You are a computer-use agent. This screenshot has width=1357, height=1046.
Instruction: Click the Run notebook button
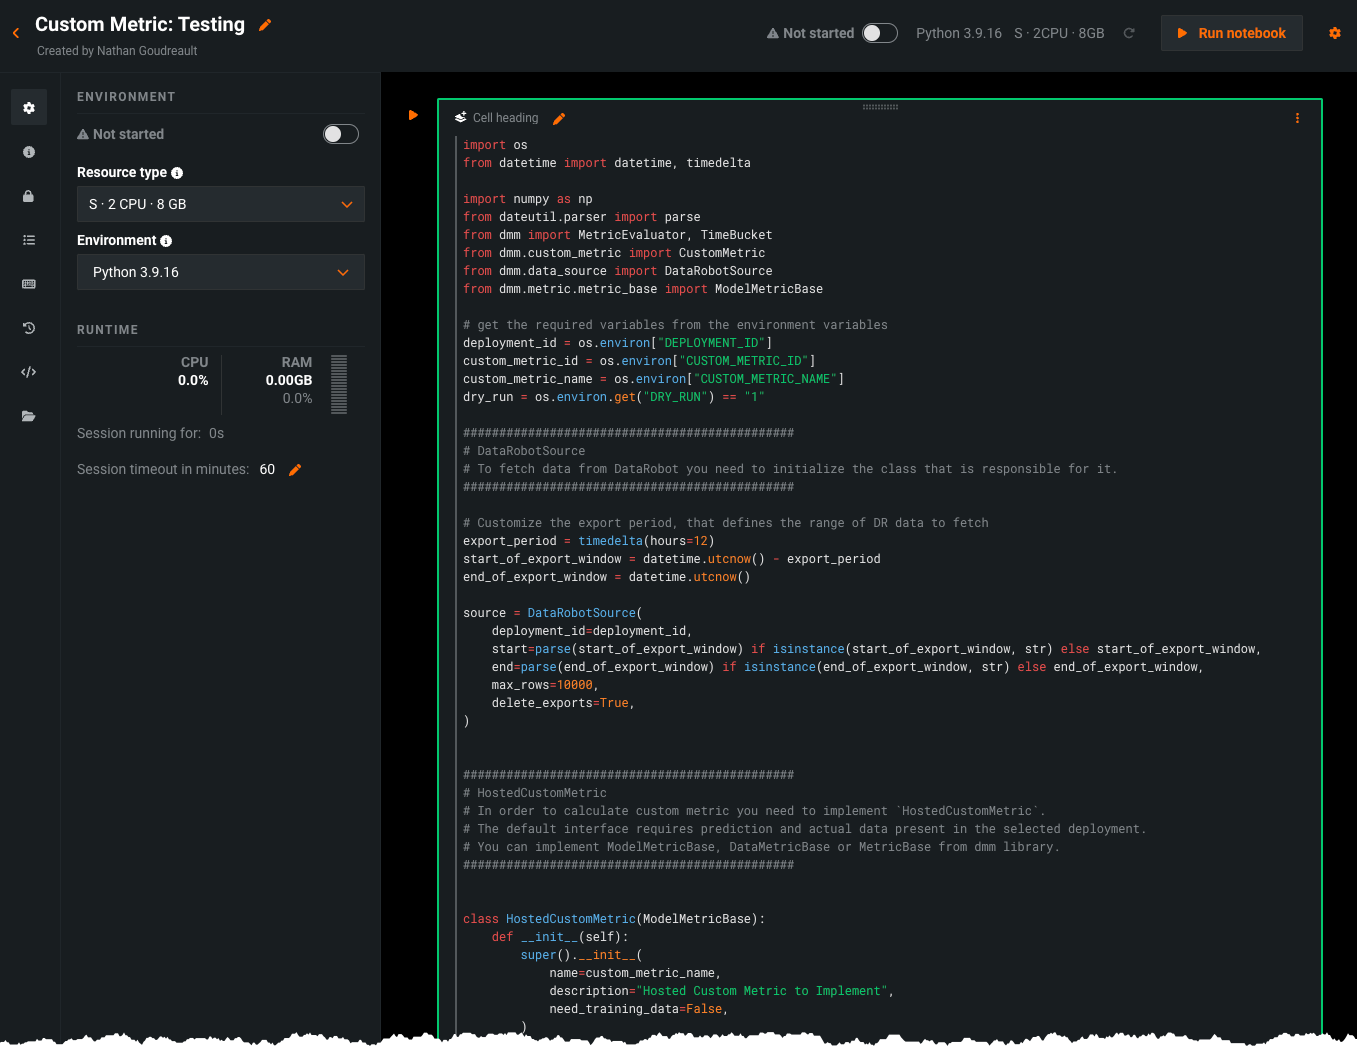(x=1231, y=33)
